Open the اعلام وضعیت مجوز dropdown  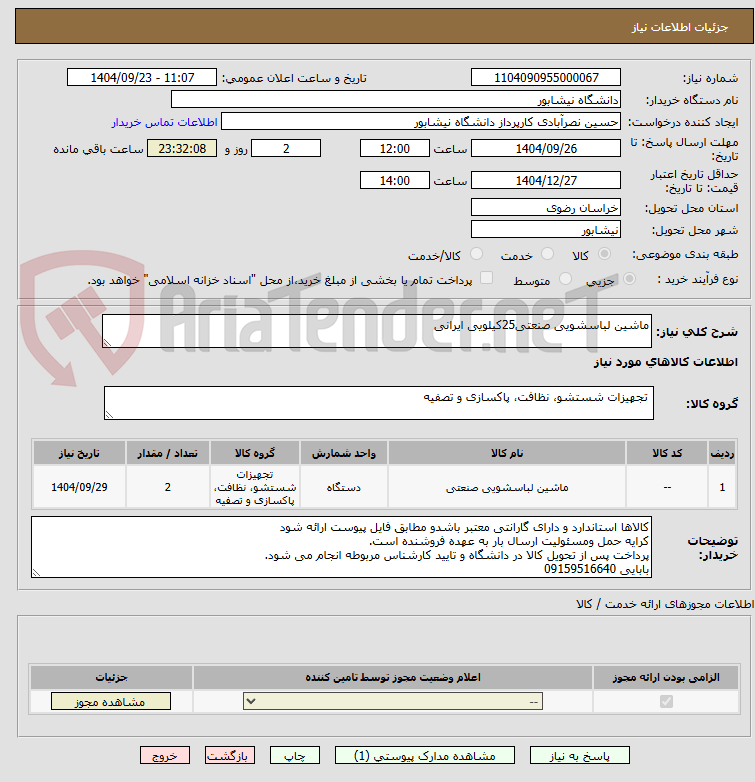point(393,701)
